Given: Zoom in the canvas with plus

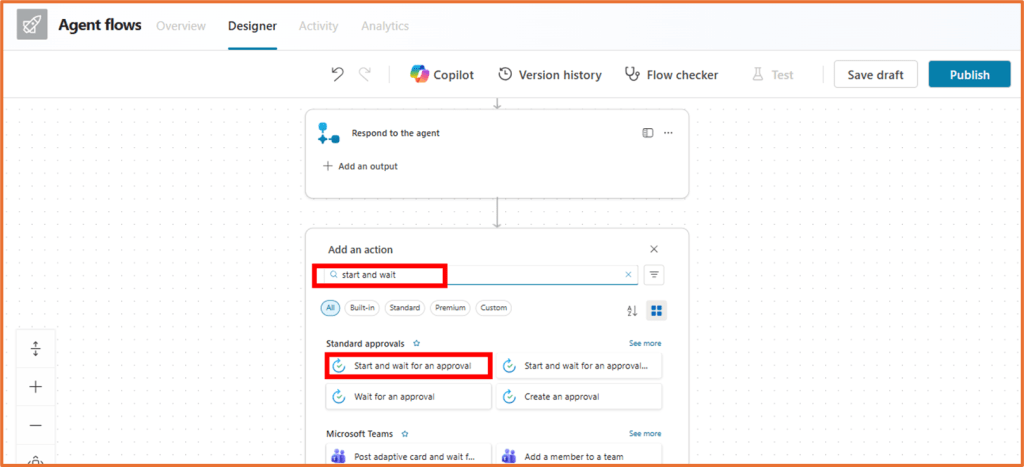Looking at the screenshot, I should point(35,387).
